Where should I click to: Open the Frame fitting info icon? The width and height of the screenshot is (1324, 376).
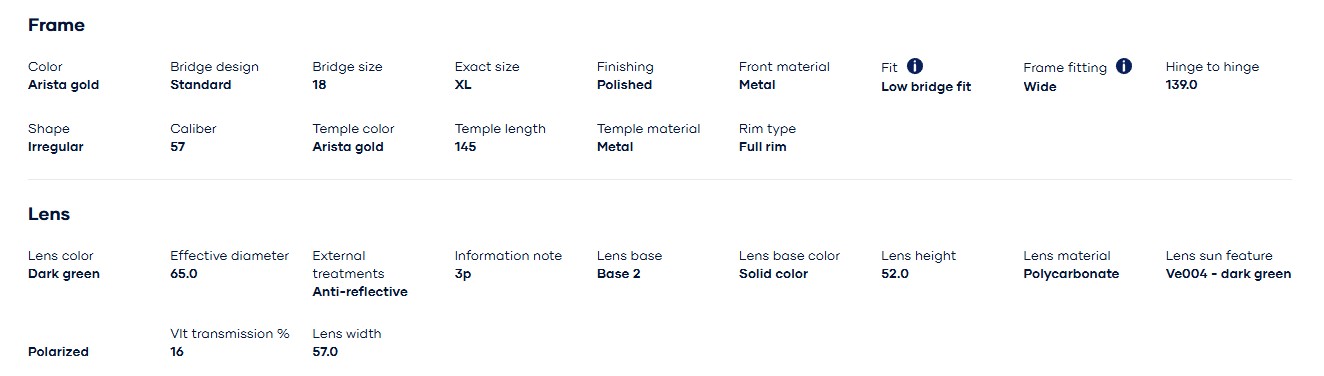[1124, 67]
